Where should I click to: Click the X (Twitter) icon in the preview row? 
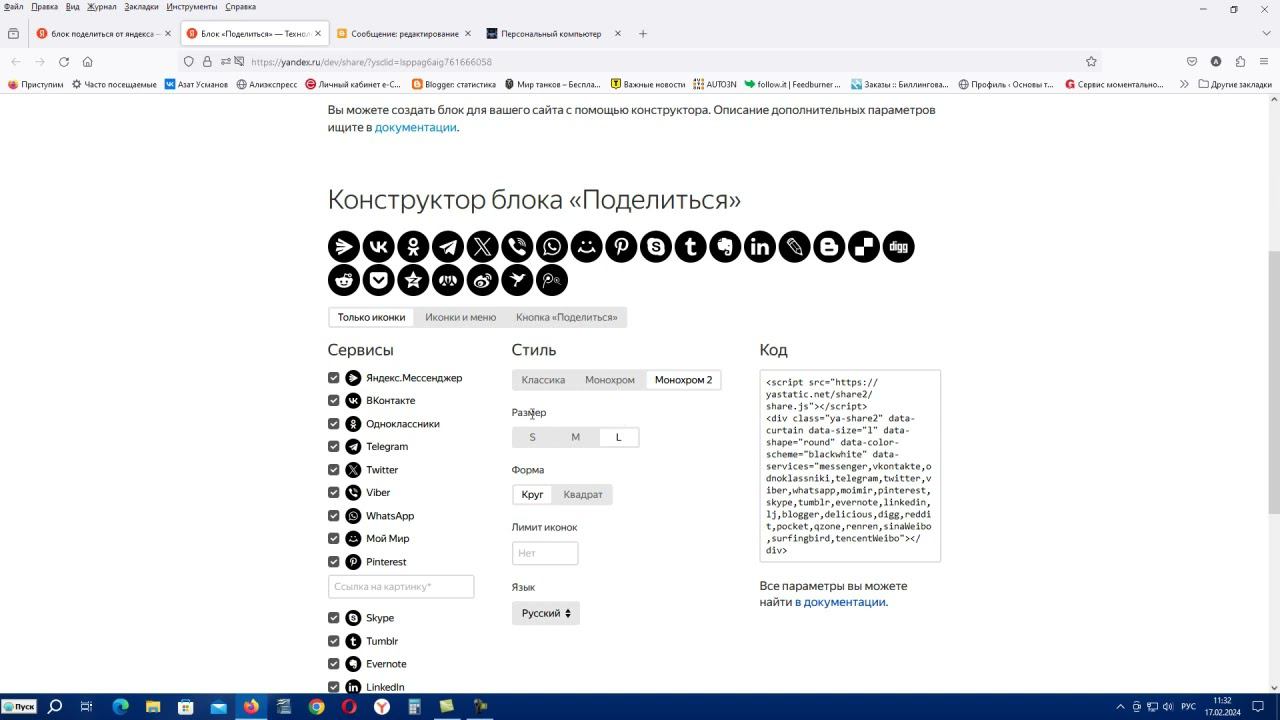pyautogui.click(x=482, y=246)
